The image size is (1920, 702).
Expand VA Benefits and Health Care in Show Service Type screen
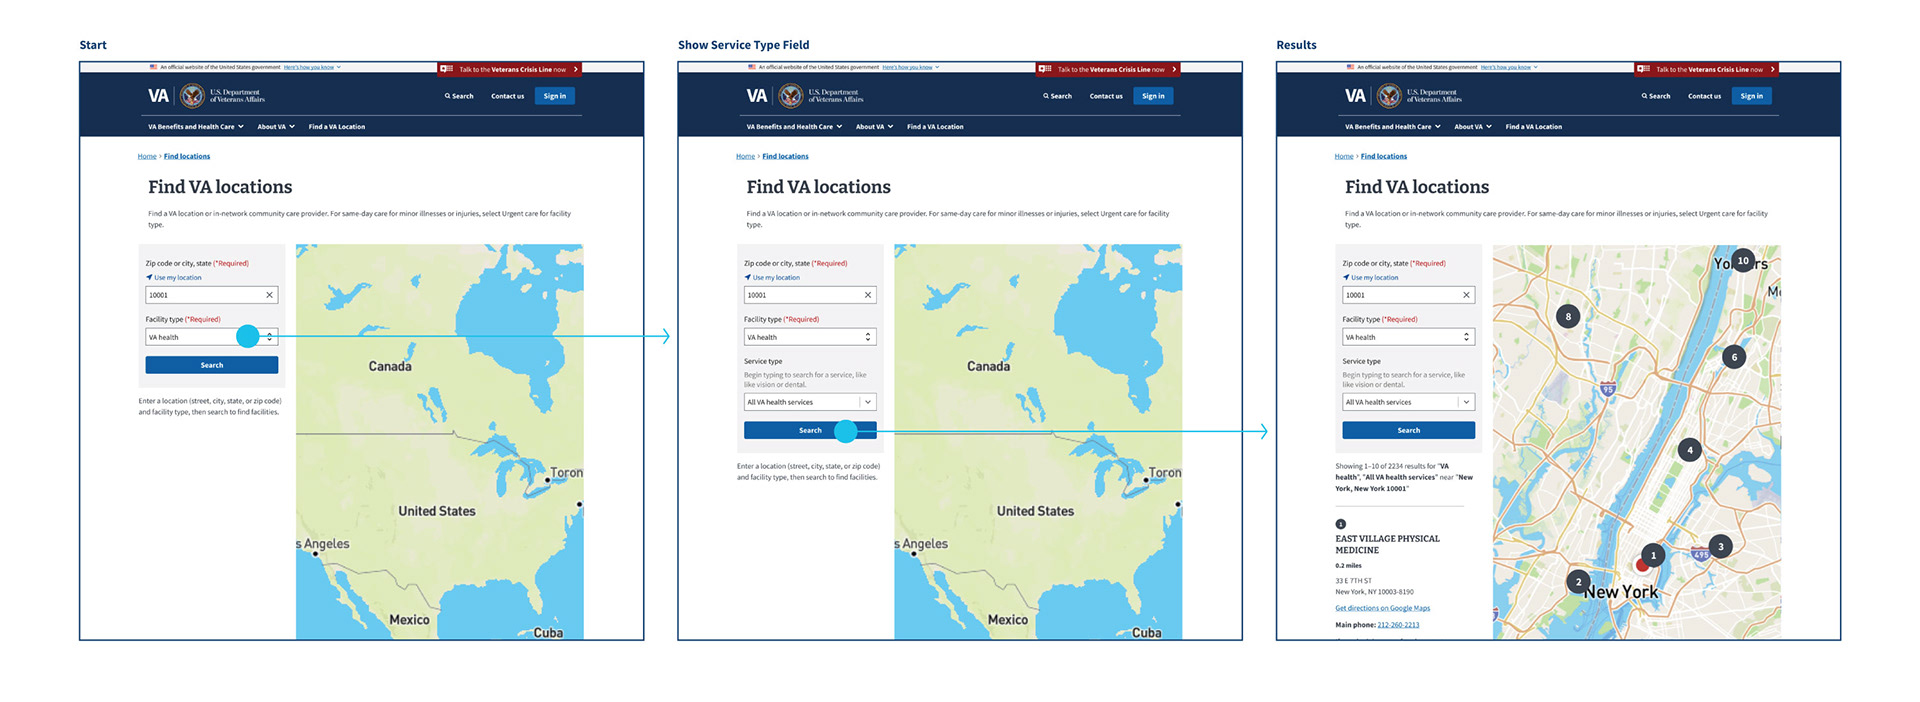pos(794,127)
